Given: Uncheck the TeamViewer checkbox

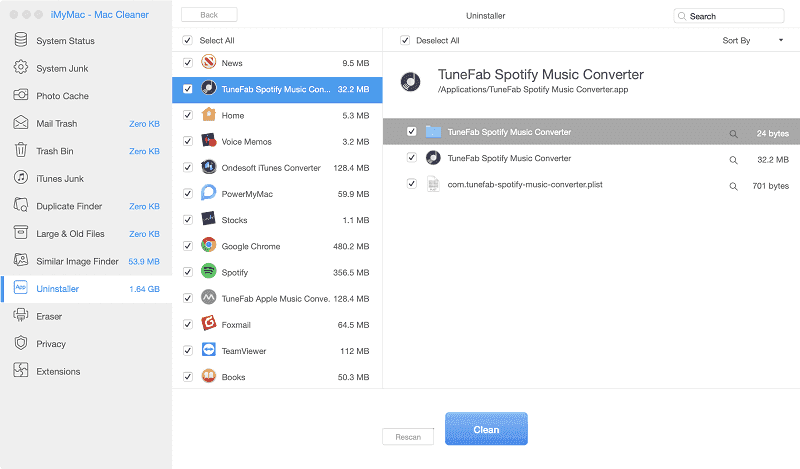Looking at the screenshot, I should (x=188, y=351).
